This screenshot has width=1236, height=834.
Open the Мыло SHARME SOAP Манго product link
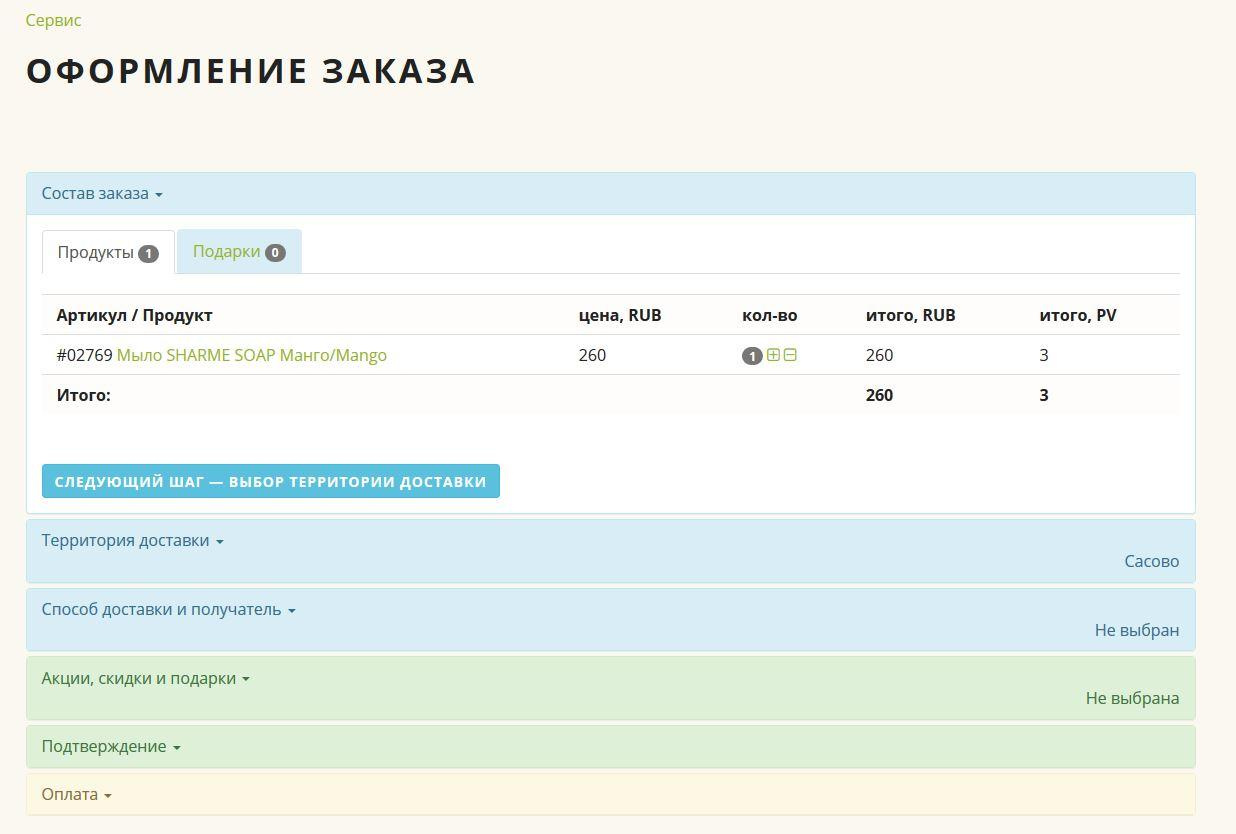(252, 355)
